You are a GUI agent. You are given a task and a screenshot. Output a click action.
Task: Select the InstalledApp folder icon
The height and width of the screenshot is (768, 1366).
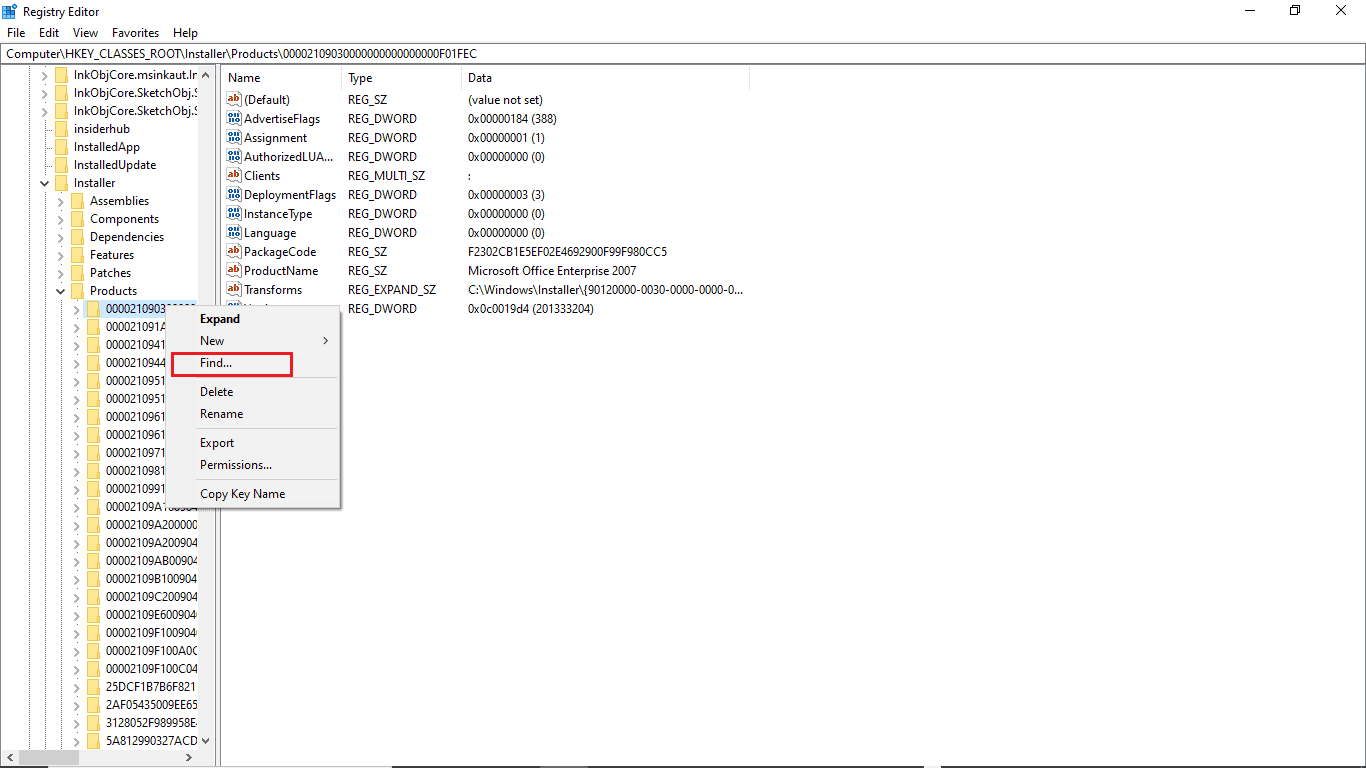[62, 147]
